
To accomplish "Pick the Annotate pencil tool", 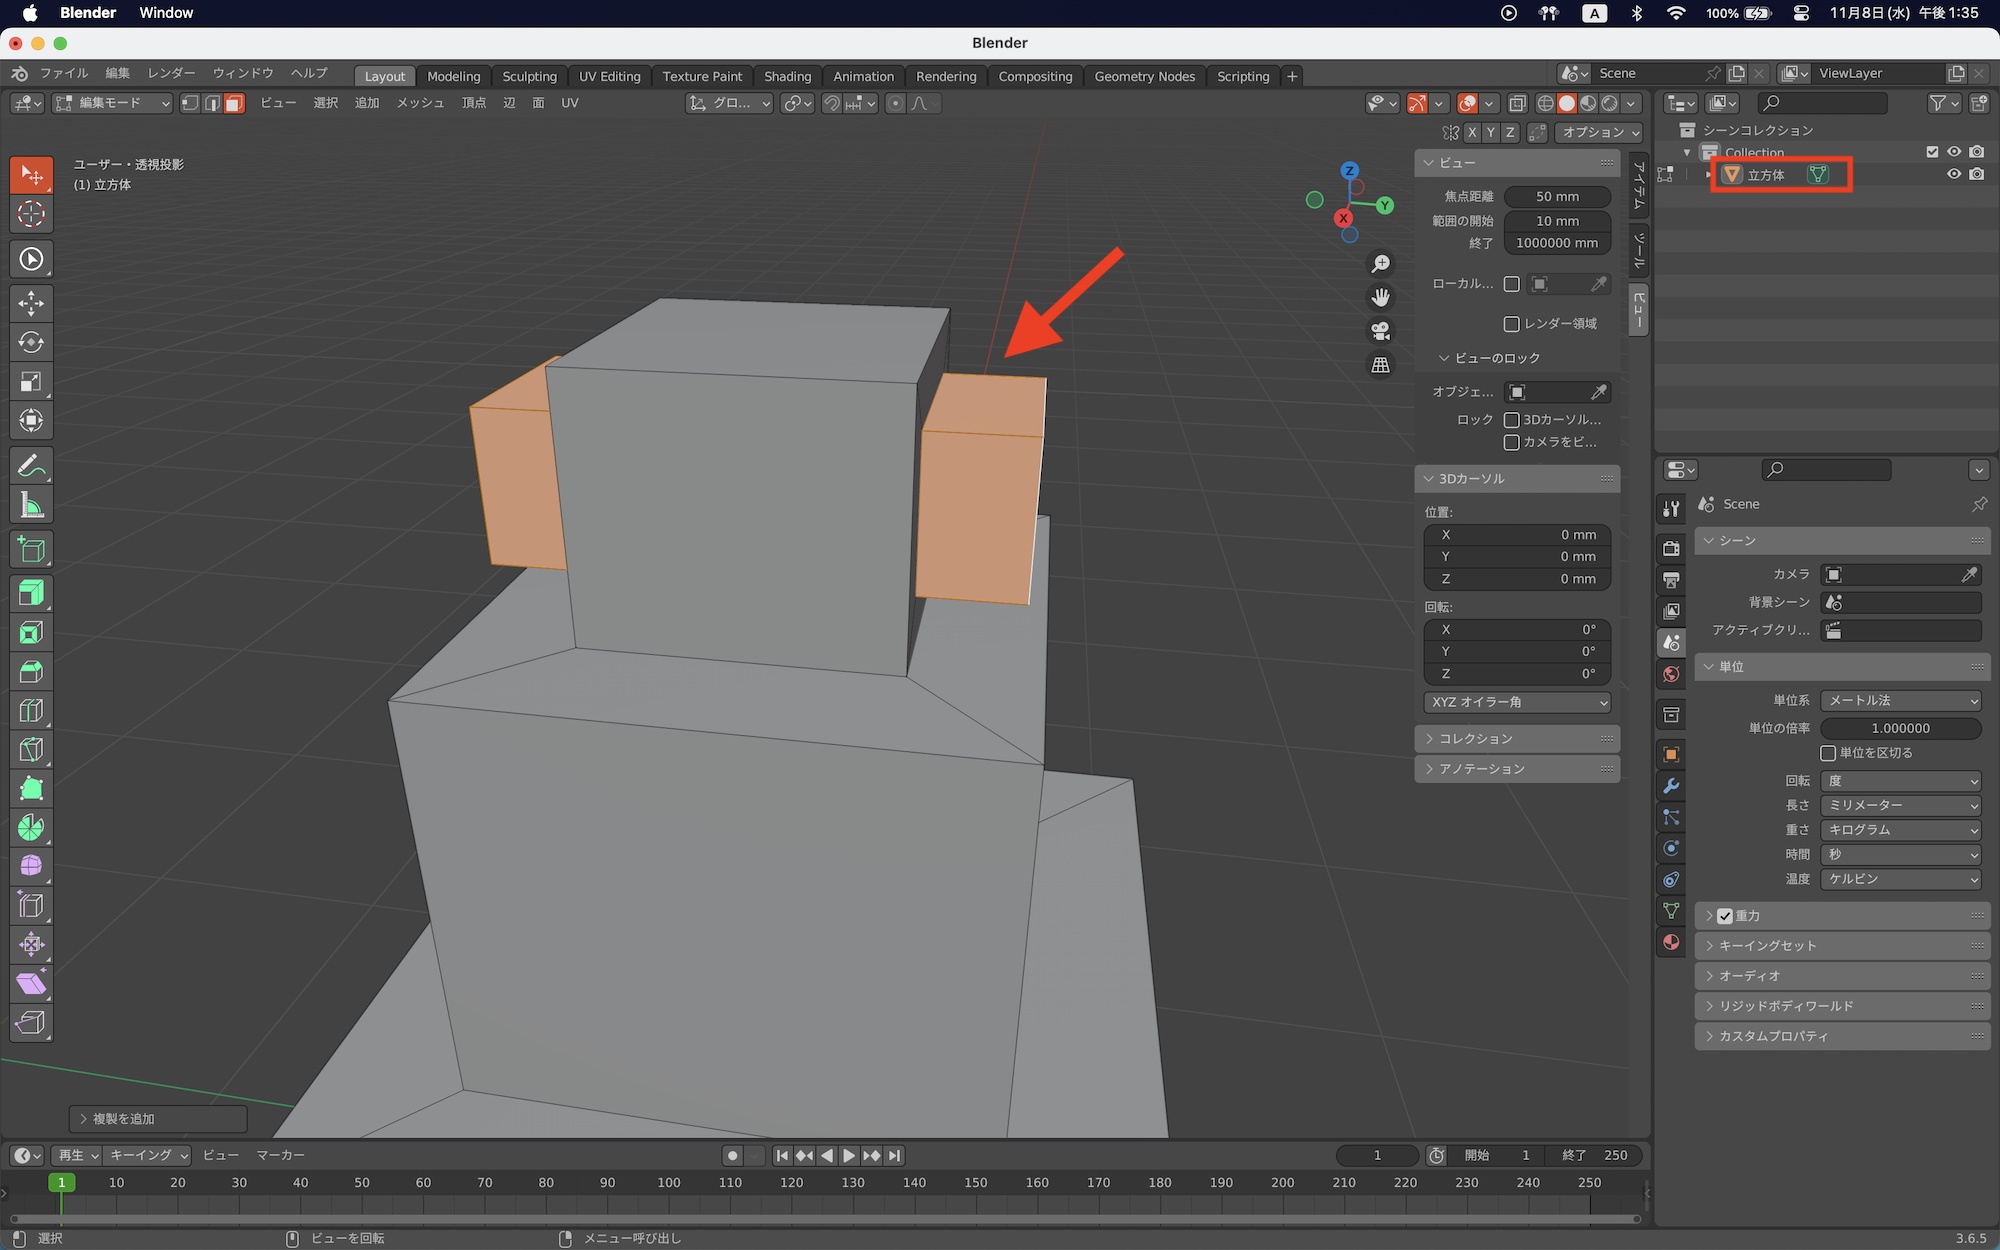I will point(31,466).
